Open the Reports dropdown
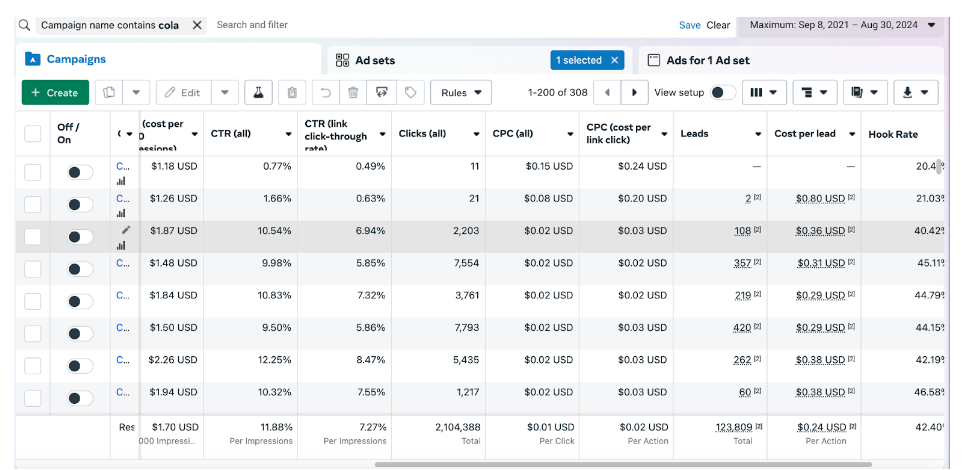Image resolution: width=962 pixels, height=470 pixels. pyautogui.click(x=865, y=93)
